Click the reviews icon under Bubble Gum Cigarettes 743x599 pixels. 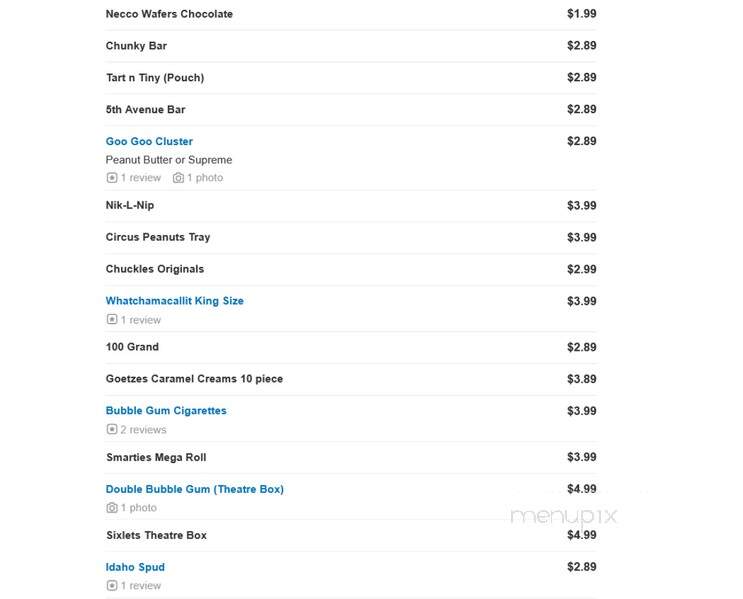click(112, 429)
